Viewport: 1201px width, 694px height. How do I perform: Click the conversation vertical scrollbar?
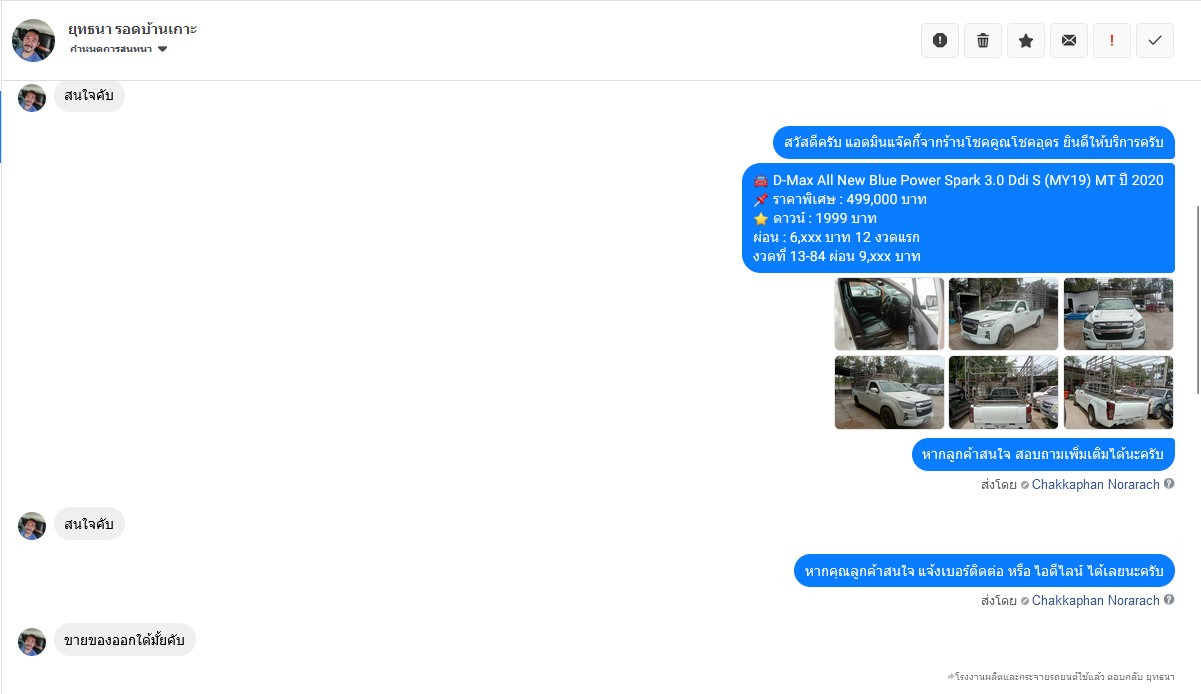click(1197, 300)
